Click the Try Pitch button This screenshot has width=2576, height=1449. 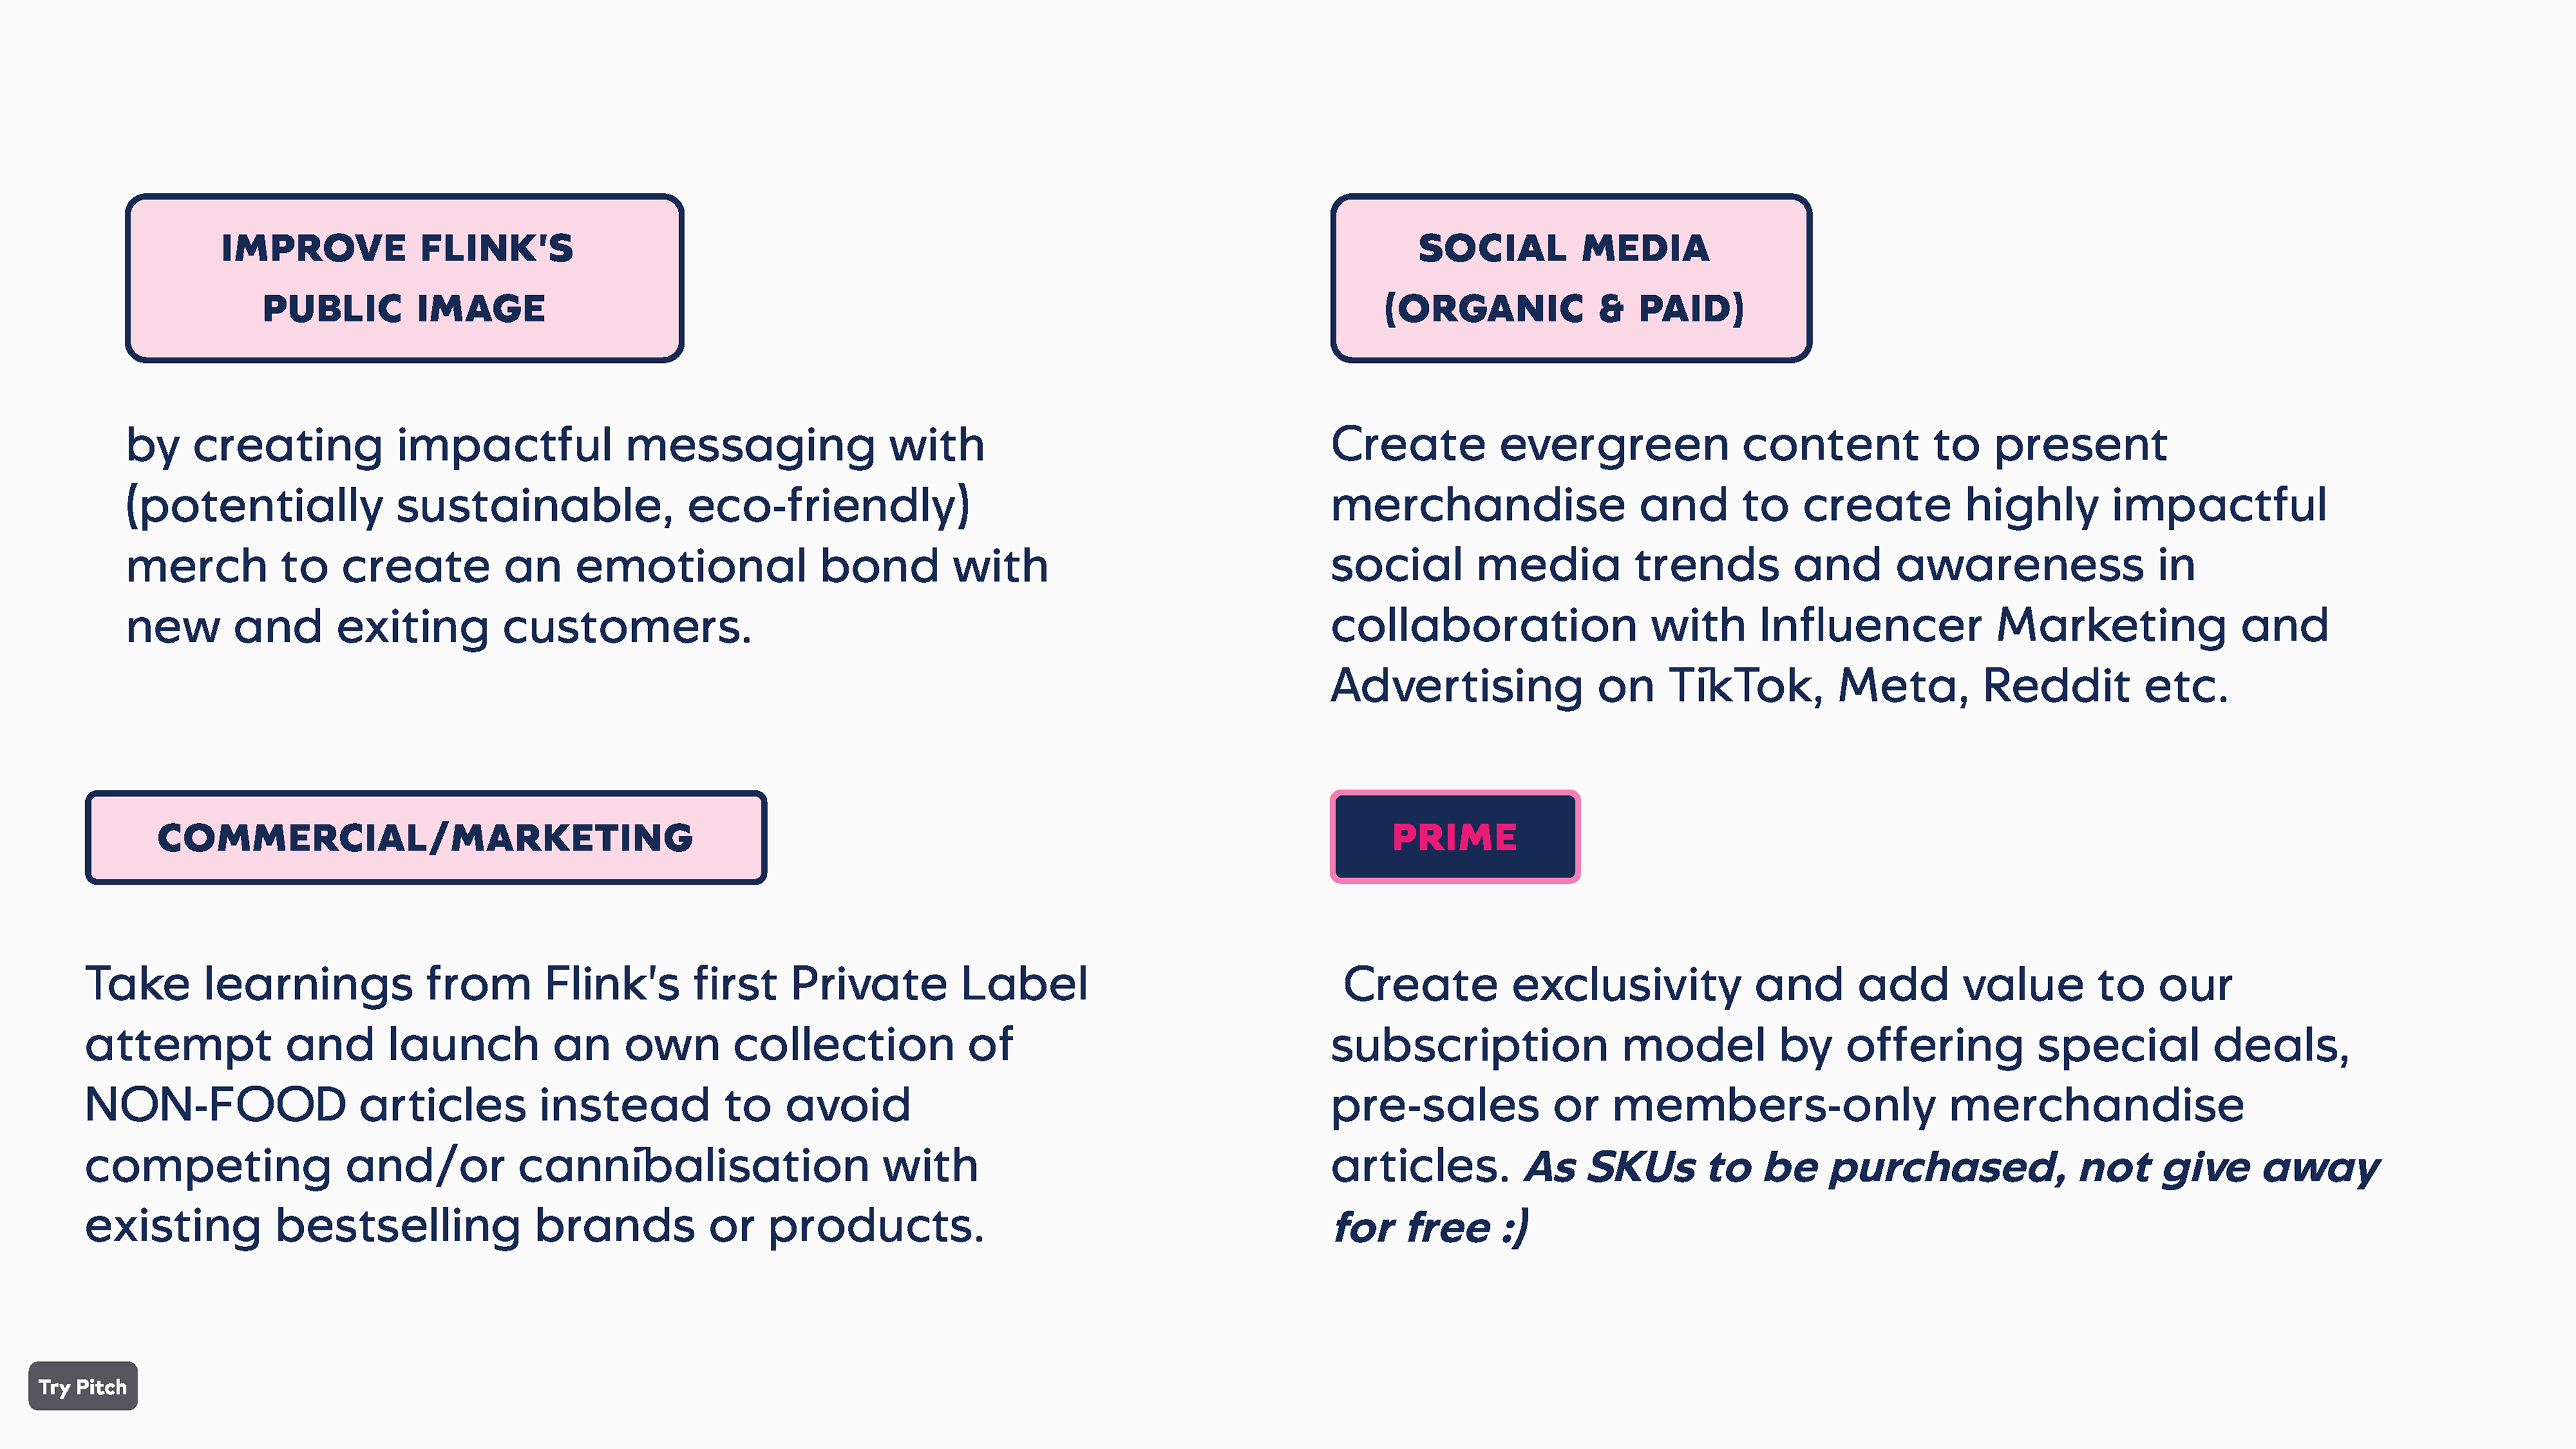point(83,1386)
